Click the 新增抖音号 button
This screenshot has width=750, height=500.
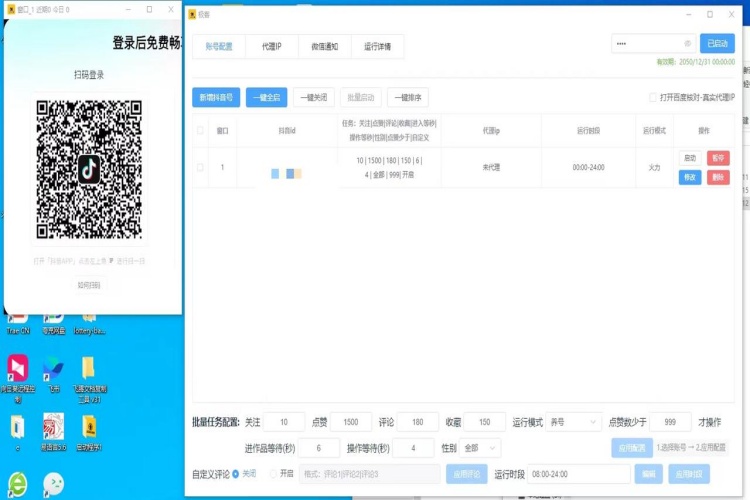click(216, 98)
